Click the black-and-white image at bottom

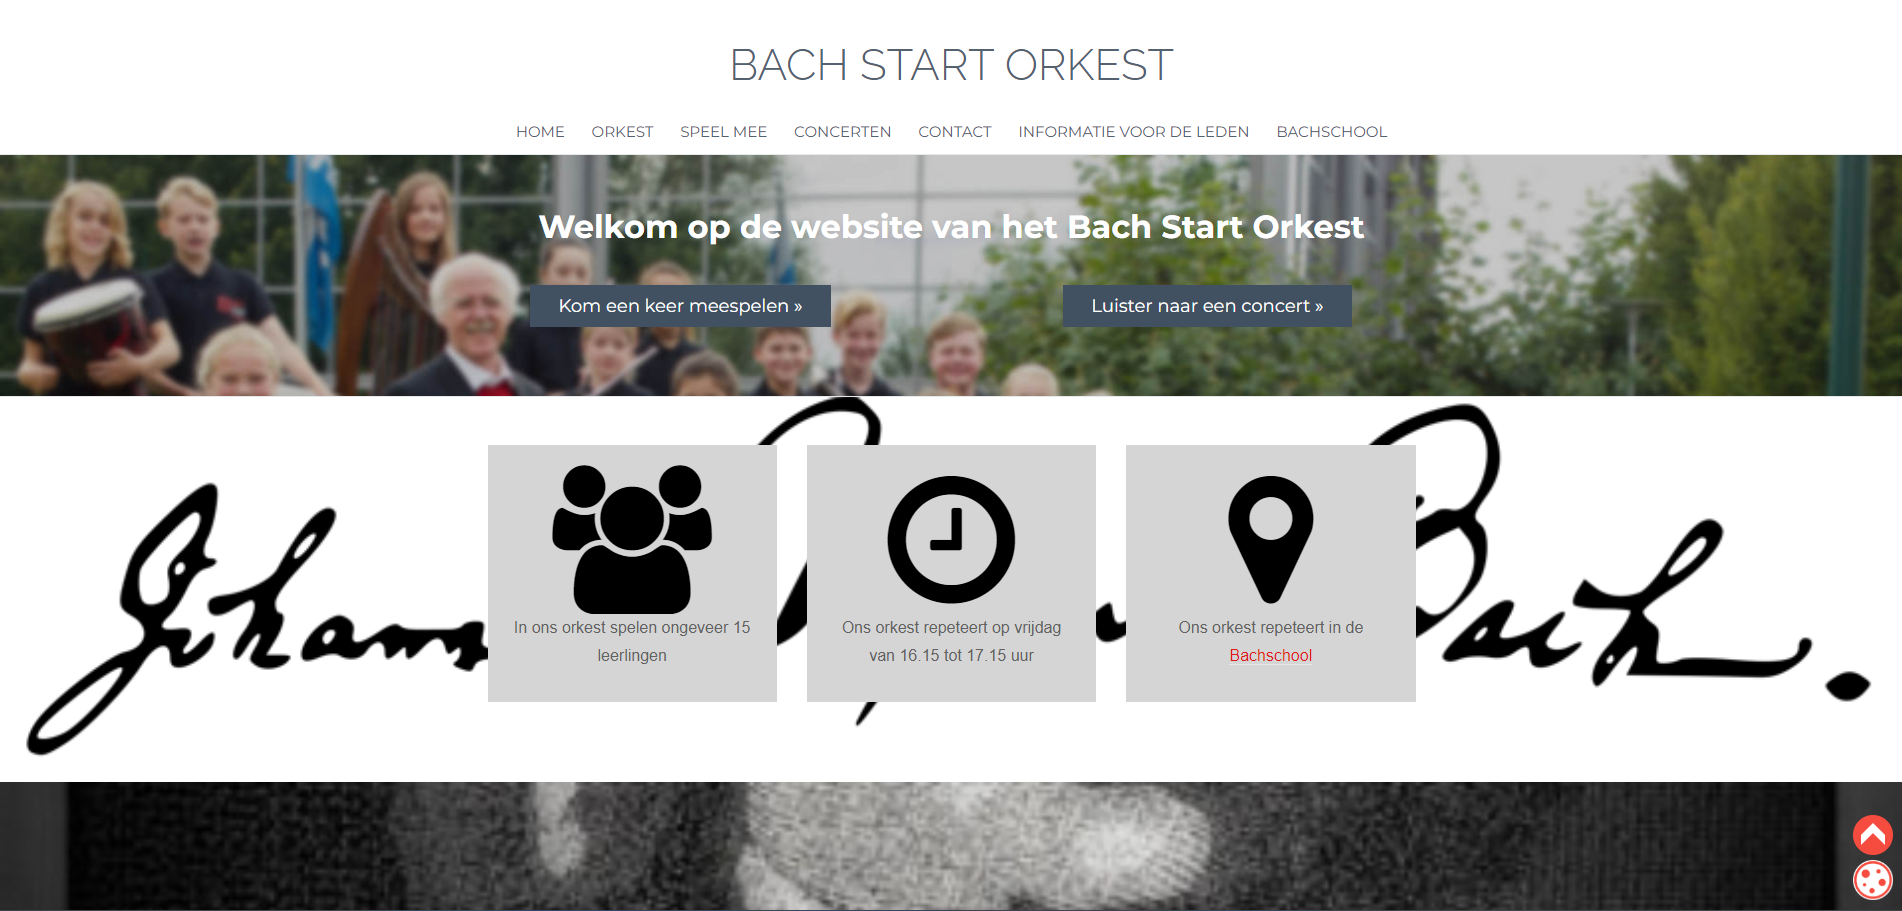click(951, 846)
